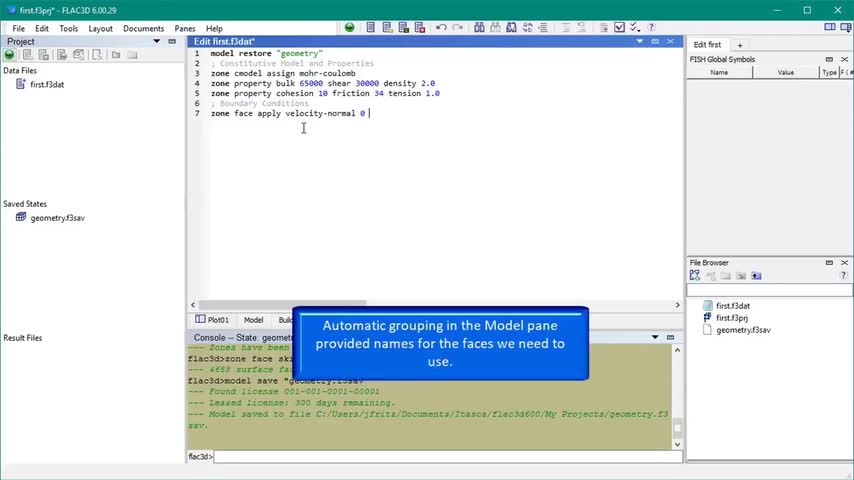Click the close document icon with red badge
This screenshot has height=480, width=854.
(420, 27)
